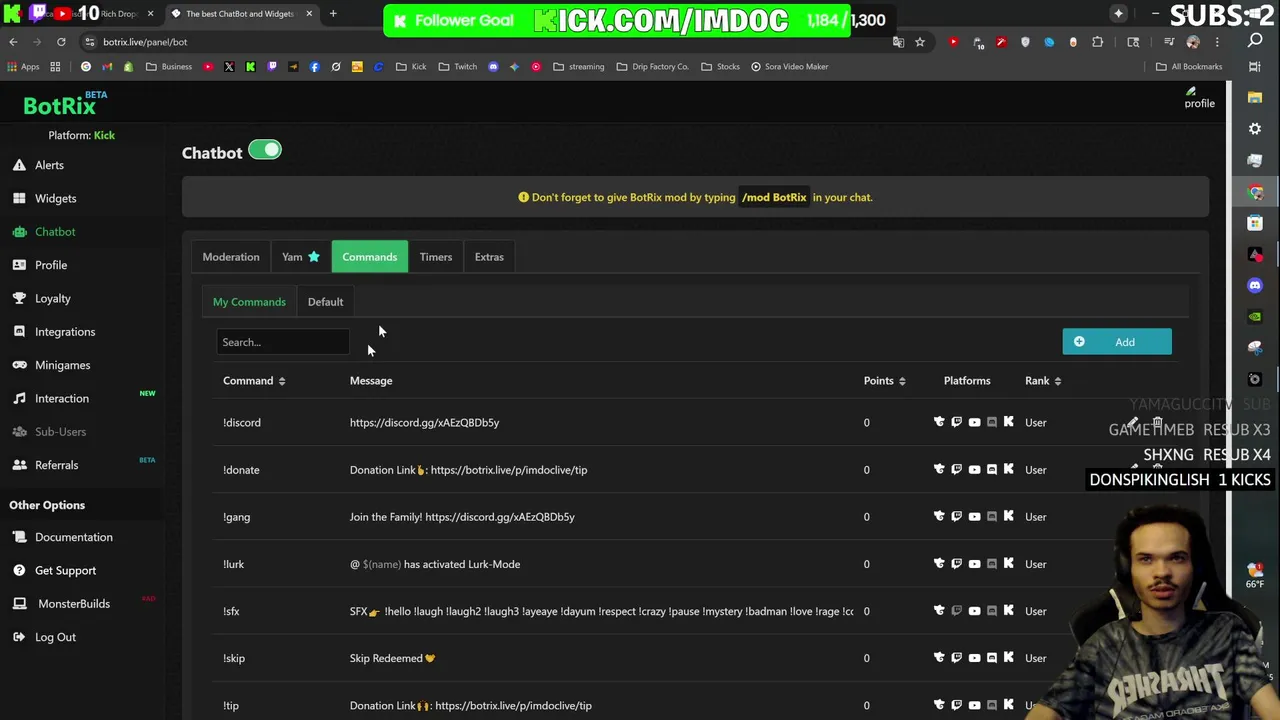Click the command Search field

(283, 342)
